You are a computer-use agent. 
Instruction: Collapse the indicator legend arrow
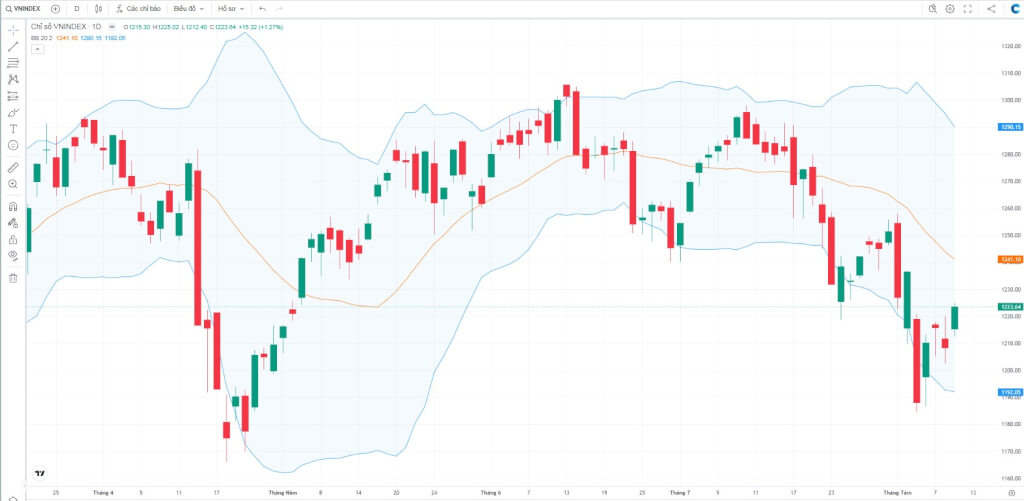click(37, 48)
